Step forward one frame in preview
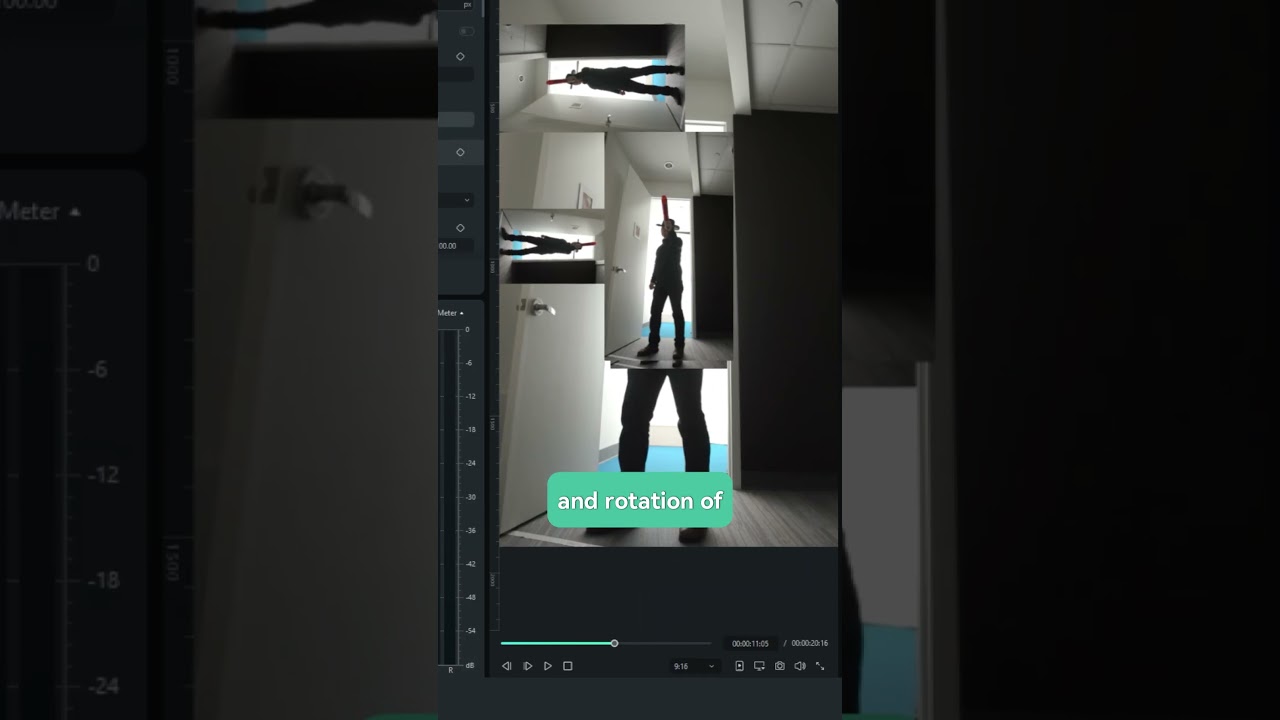 528,666
